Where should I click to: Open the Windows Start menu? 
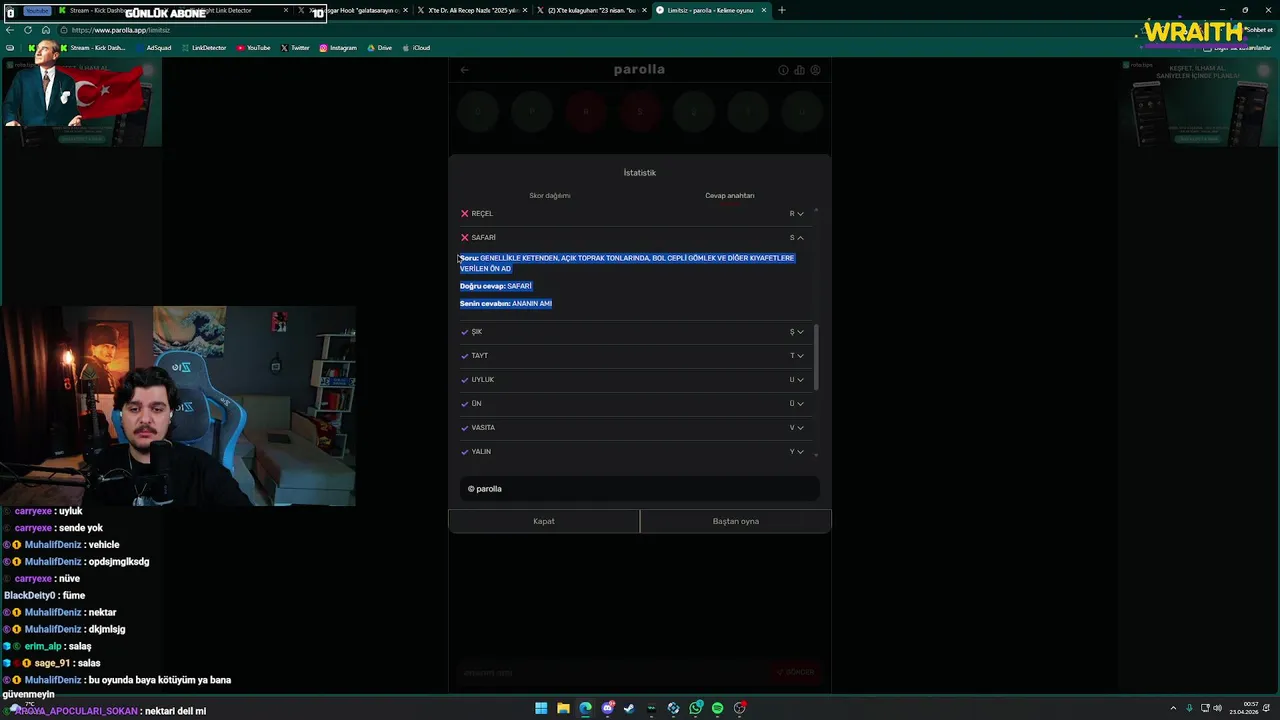click(541, 708)
